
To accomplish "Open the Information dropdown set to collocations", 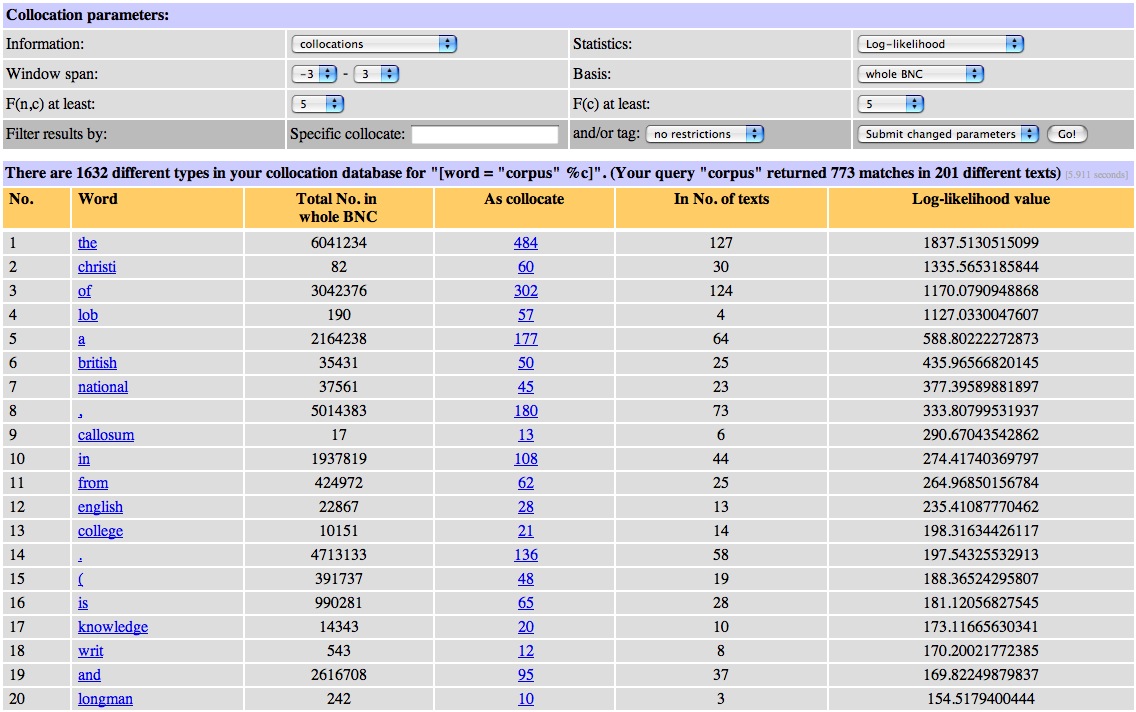I will [x=374, y=44].
